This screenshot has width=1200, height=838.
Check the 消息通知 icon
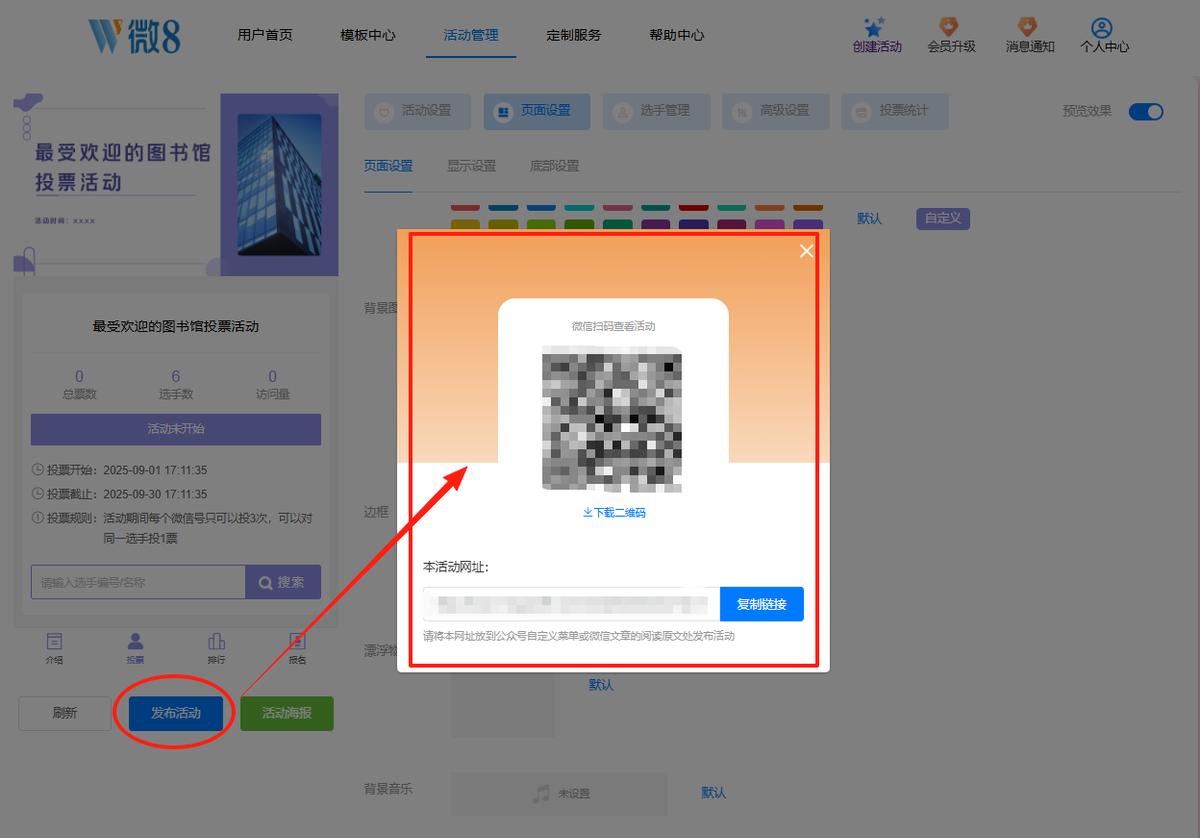click(x=1027, y=27)
